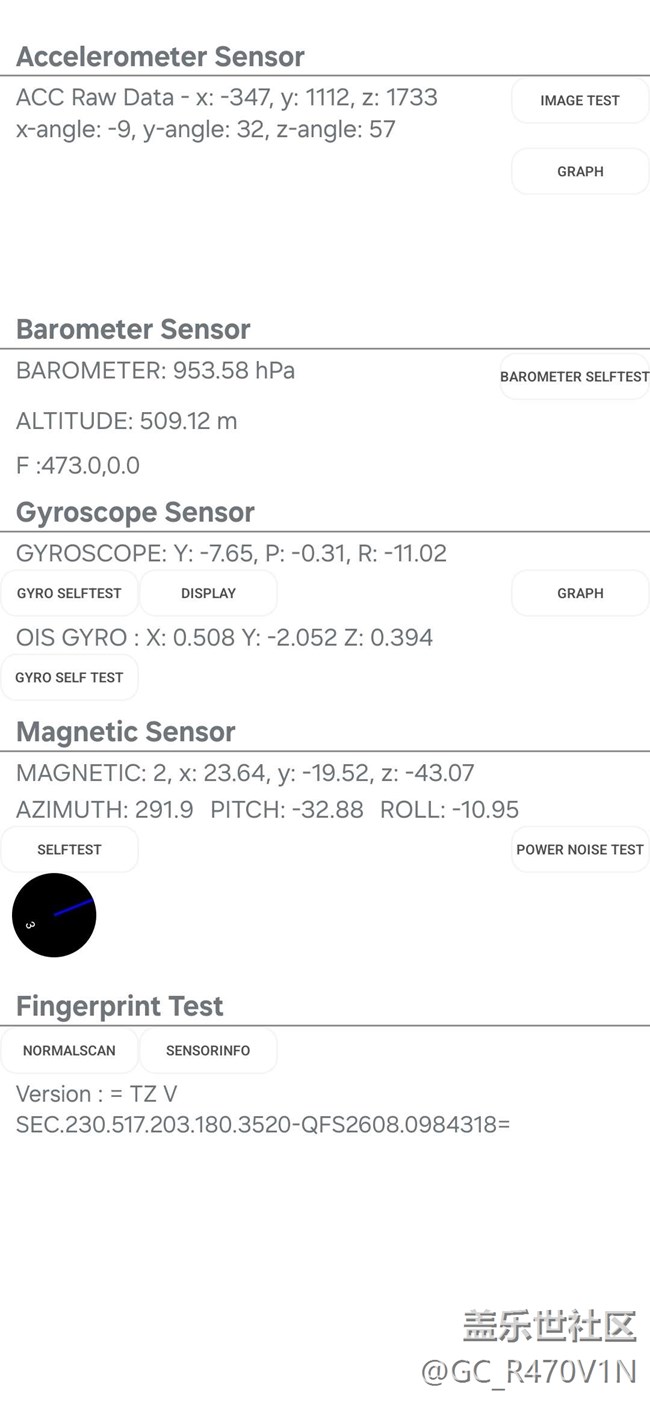
Task: Run the Magnetic Sensor SELFTEST
Action: click(x=69, y=850)
